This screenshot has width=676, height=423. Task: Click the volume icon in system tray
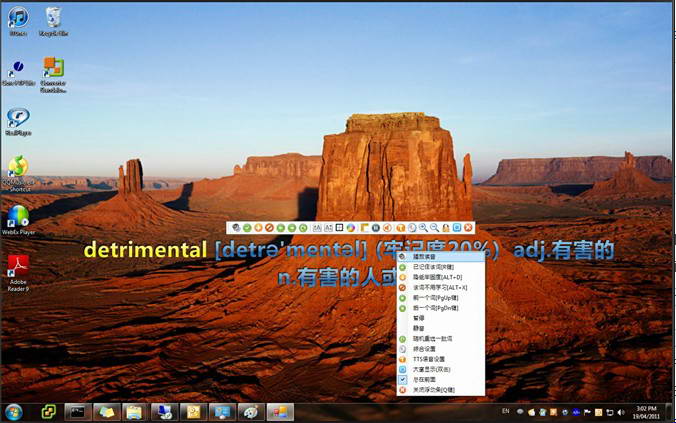tap(621, 412)
